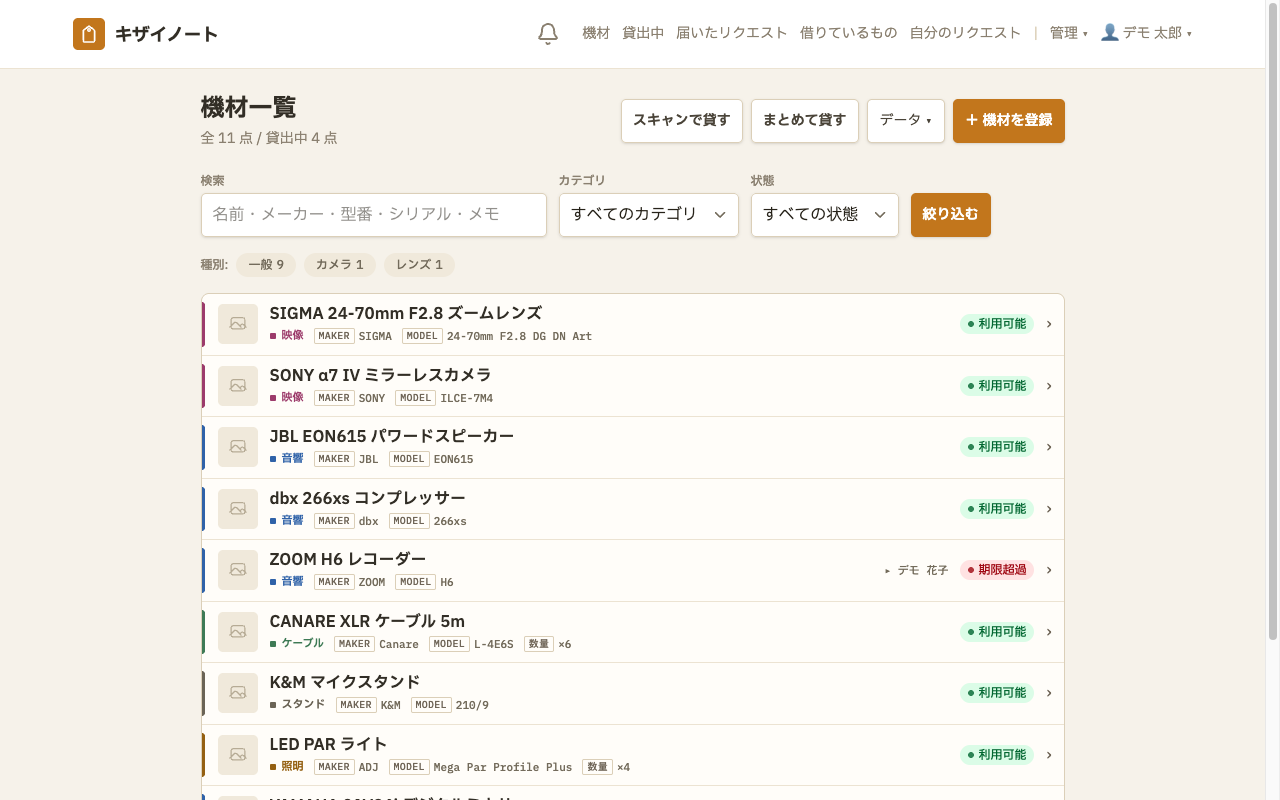Open the 貸出中 navigation item
The width and height of the screenshot is (1280, 800).
[643, 33]
